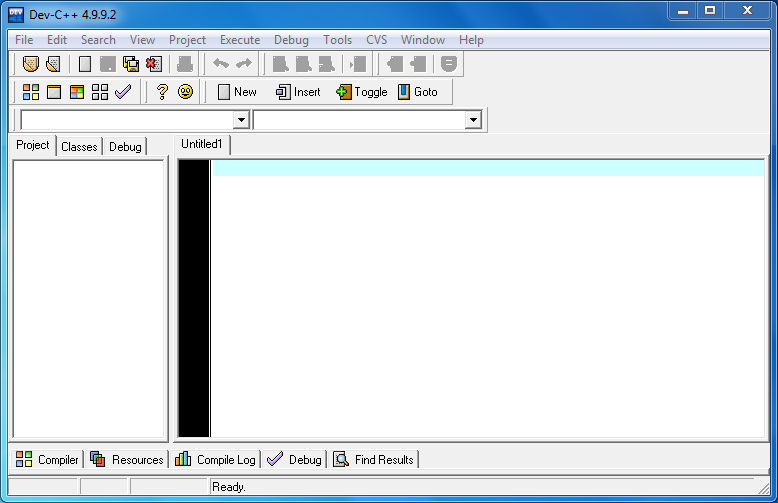Screen dimensions: 778x503
Task: Click the New bookmark toolbar button
Action: click(237, 92)
